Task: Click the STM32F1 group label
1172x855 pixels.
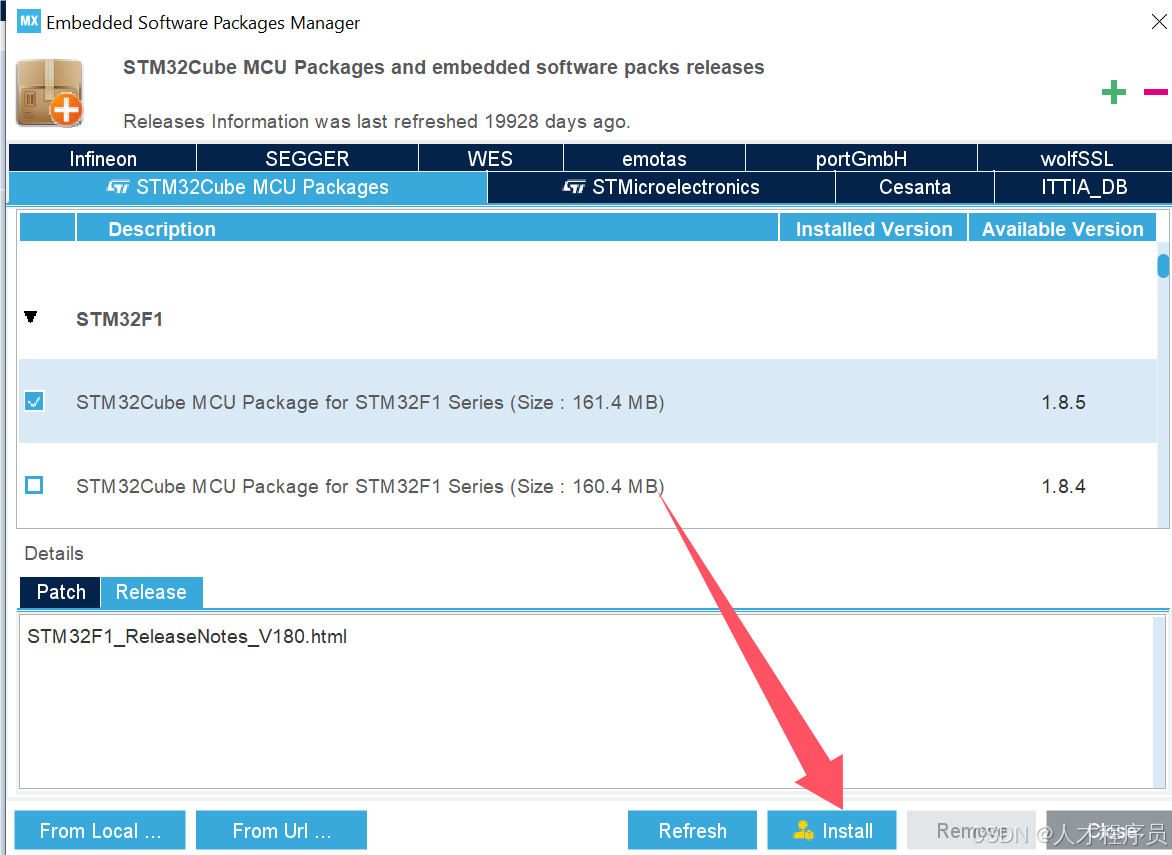Action: (119, 319)
